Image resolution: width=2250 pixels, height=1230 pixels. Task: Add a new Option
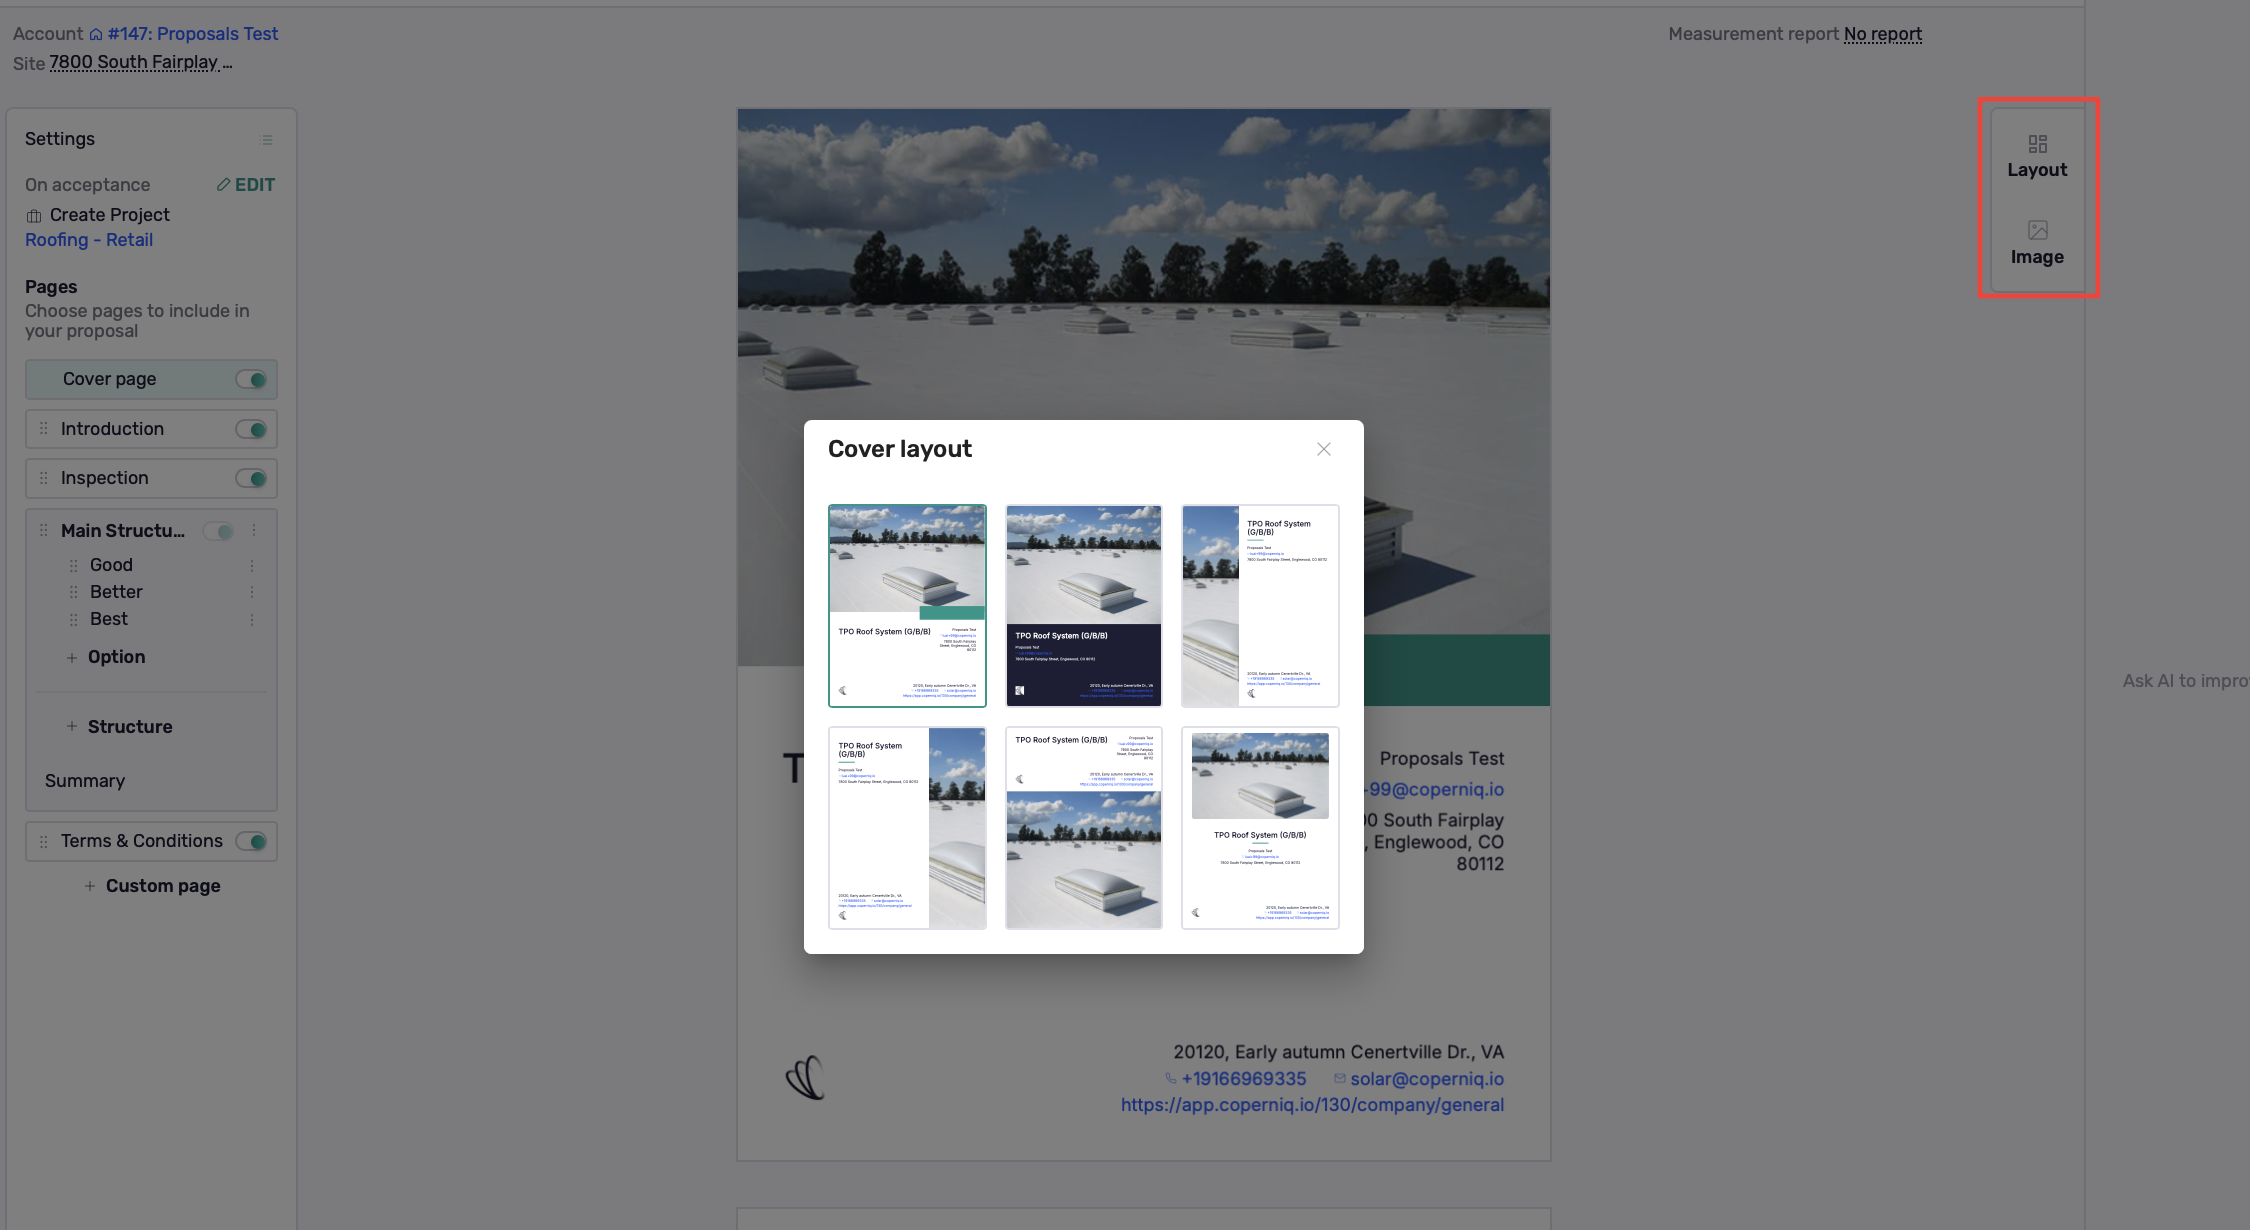(106, 657)
